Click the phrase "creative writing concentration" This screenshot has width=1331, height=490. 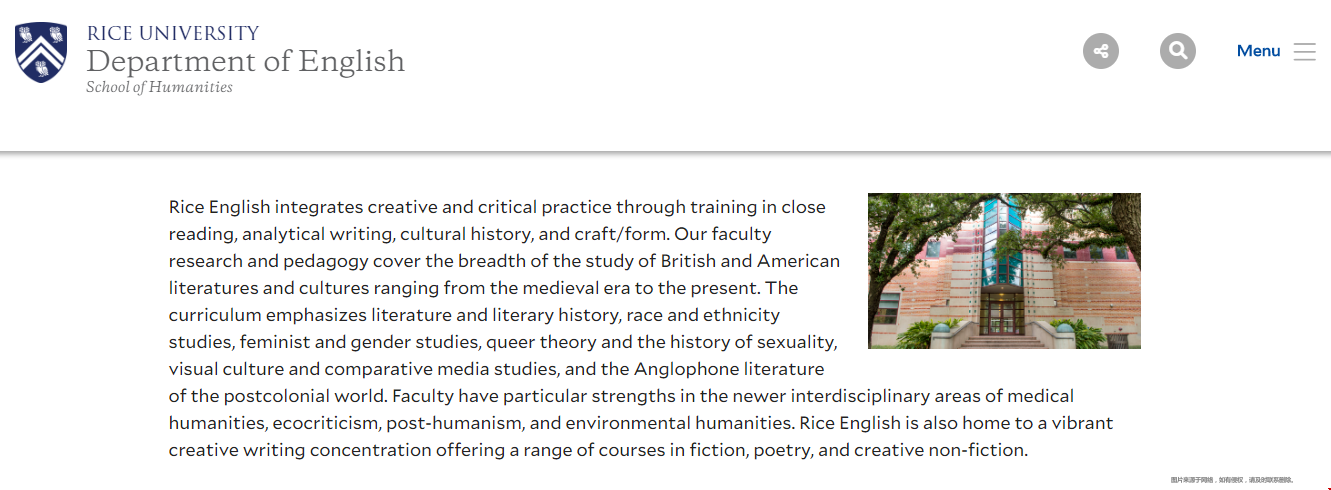coord(292,450)
